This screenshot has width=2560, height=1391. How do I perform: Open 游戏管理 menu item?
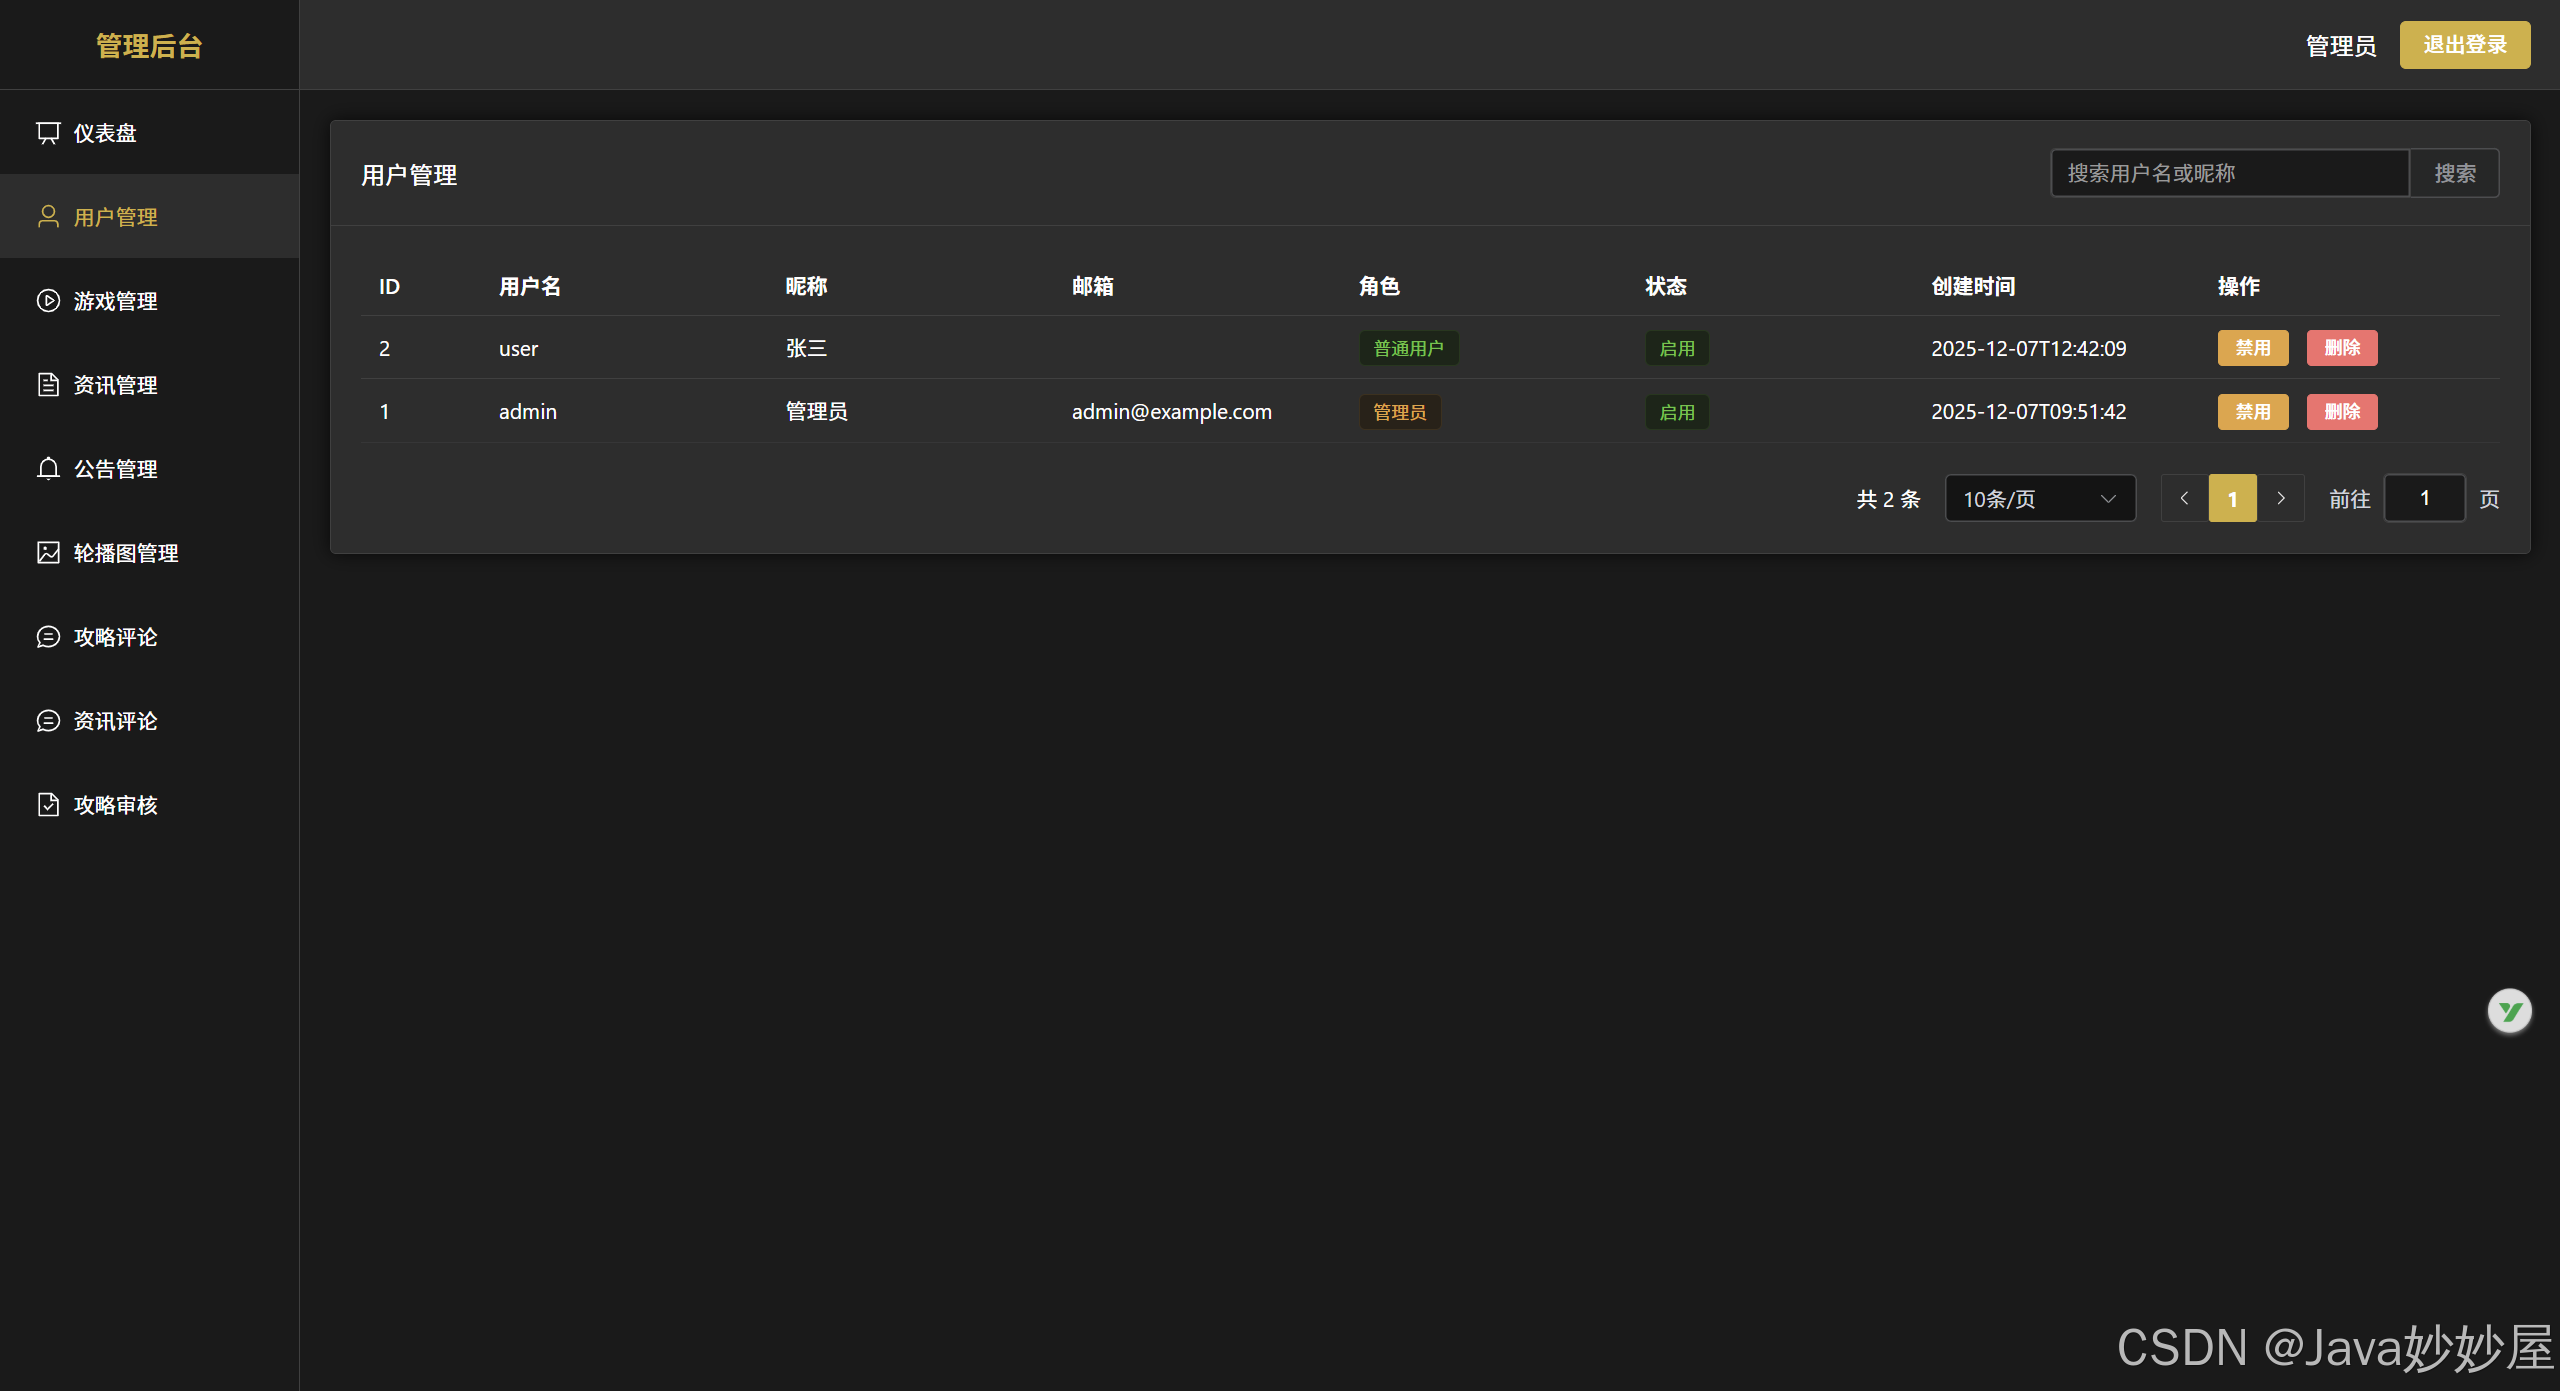click(x=116, y=301)
